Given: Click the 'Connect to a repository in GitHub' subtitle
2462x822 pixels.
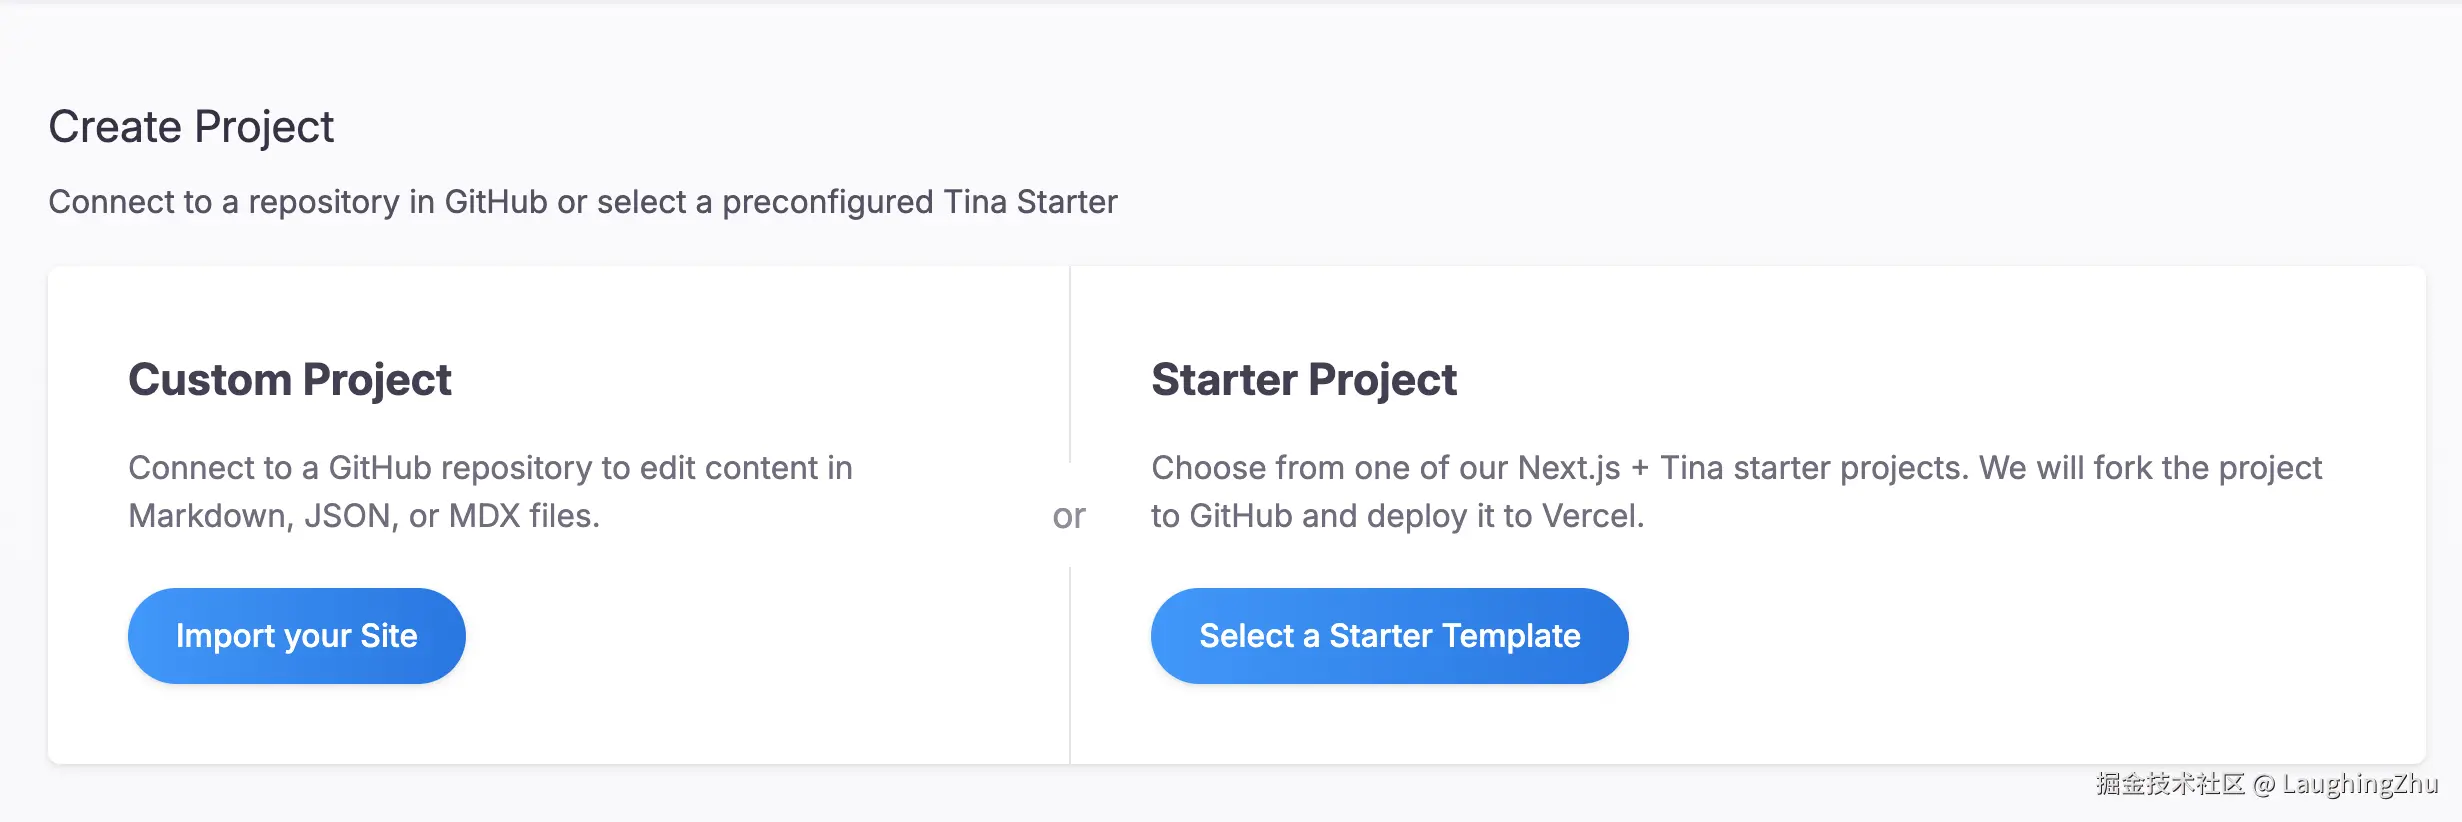Looking at the screenshot, I should point(582,202).
